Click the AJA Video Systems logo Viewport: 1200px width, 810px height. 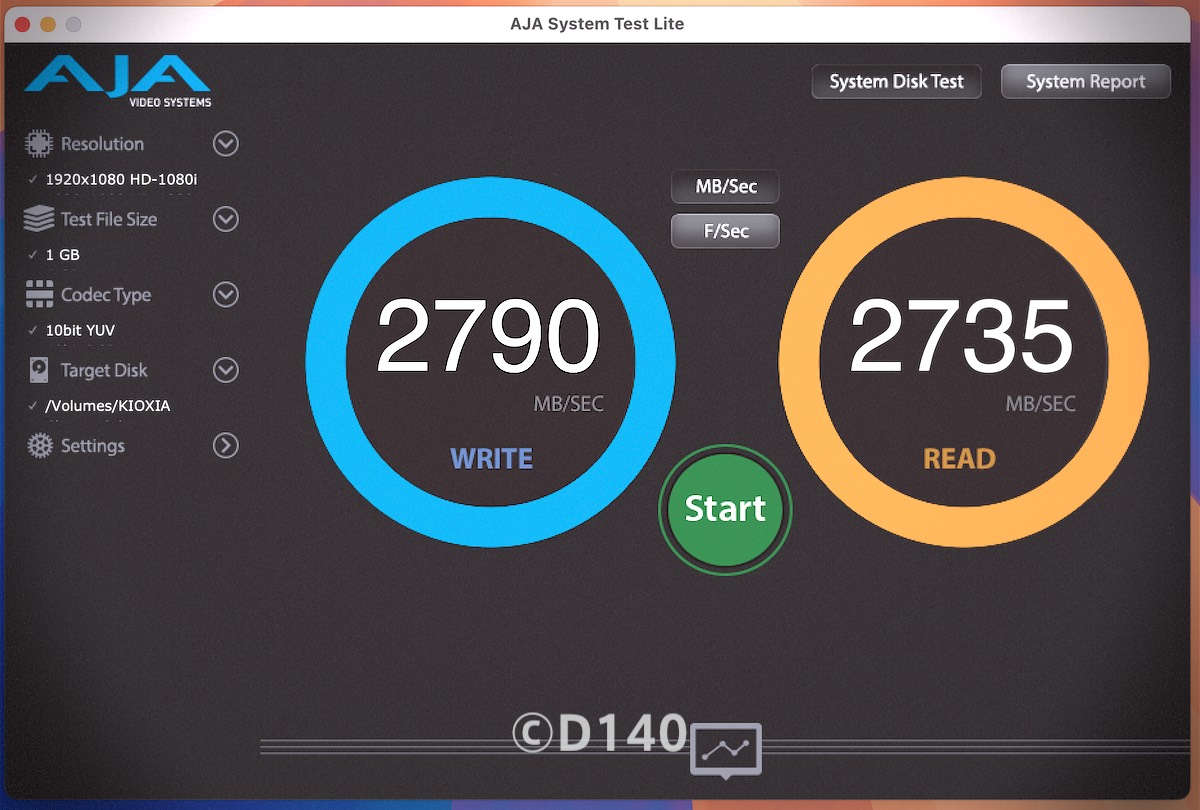click(x=118, y=80)
